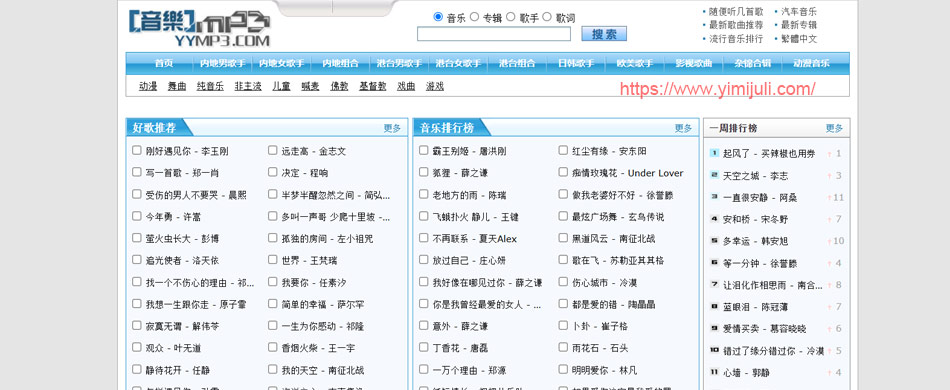950x390 pixels.
Task: Open song 蓝眼泪 - 陈冠蒲 in weekly chart
Action: (755, 307)
